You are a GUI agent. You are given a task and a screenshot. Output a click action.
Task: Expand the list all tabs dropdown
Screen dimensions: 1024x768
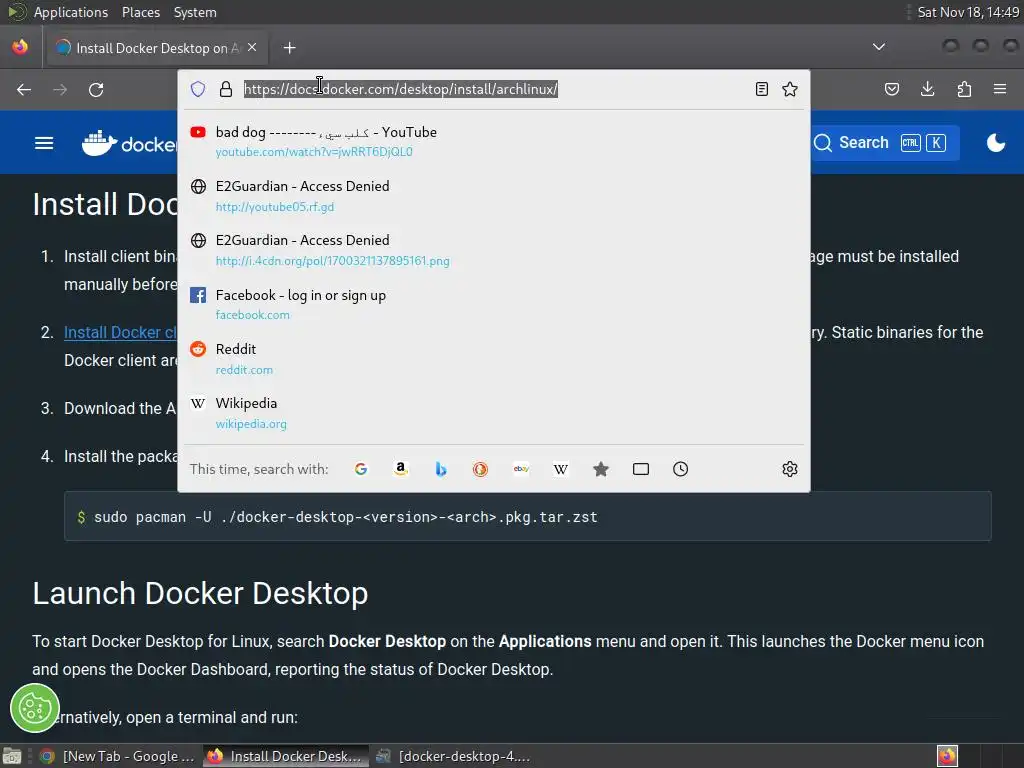click(x=879, y=47)
